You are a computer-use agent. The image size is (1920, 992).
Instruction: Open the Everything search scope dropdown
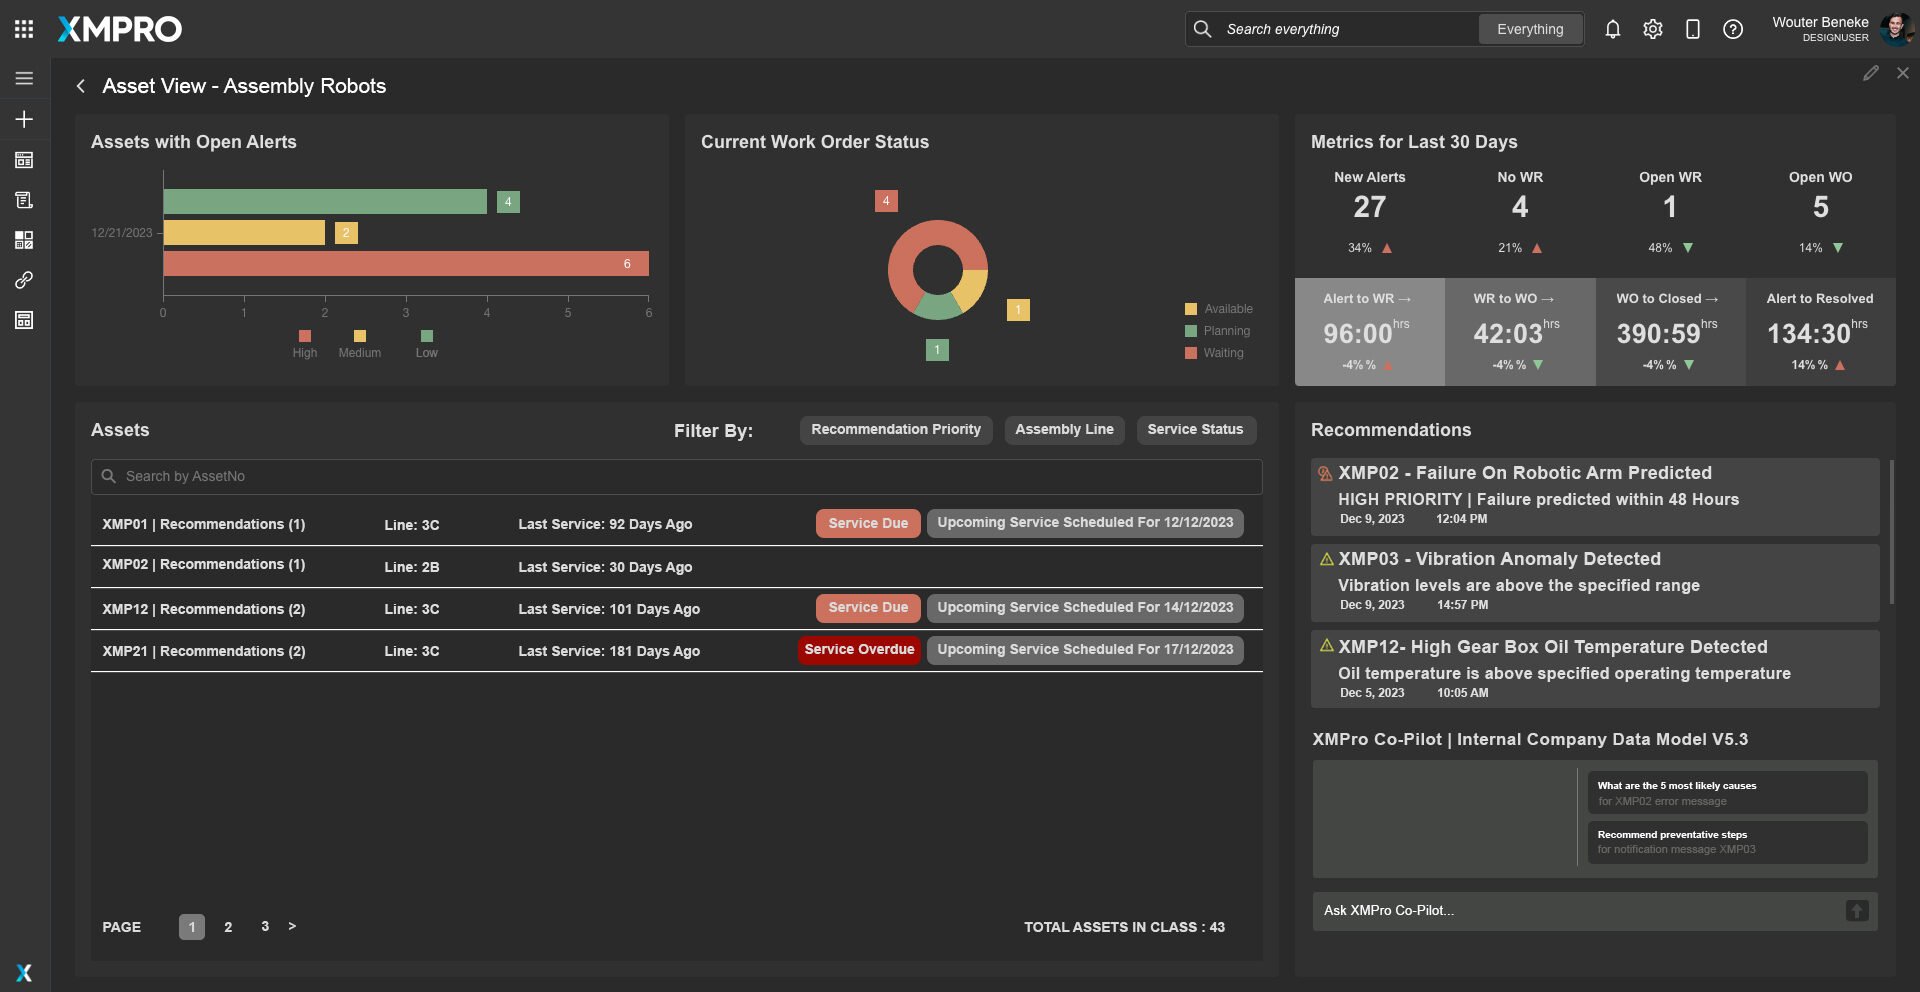[x=1529, y=29]
